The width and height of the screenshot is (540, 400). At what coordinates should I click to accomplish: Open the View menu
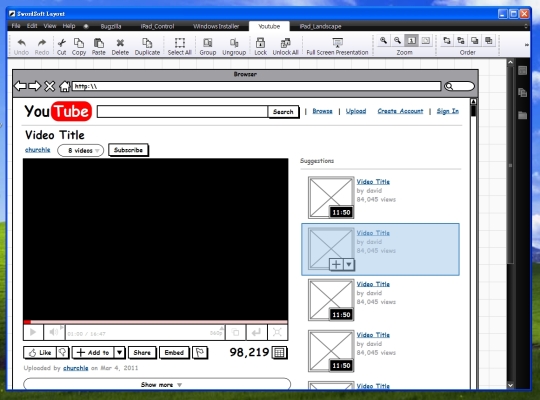tap(50, 26)
